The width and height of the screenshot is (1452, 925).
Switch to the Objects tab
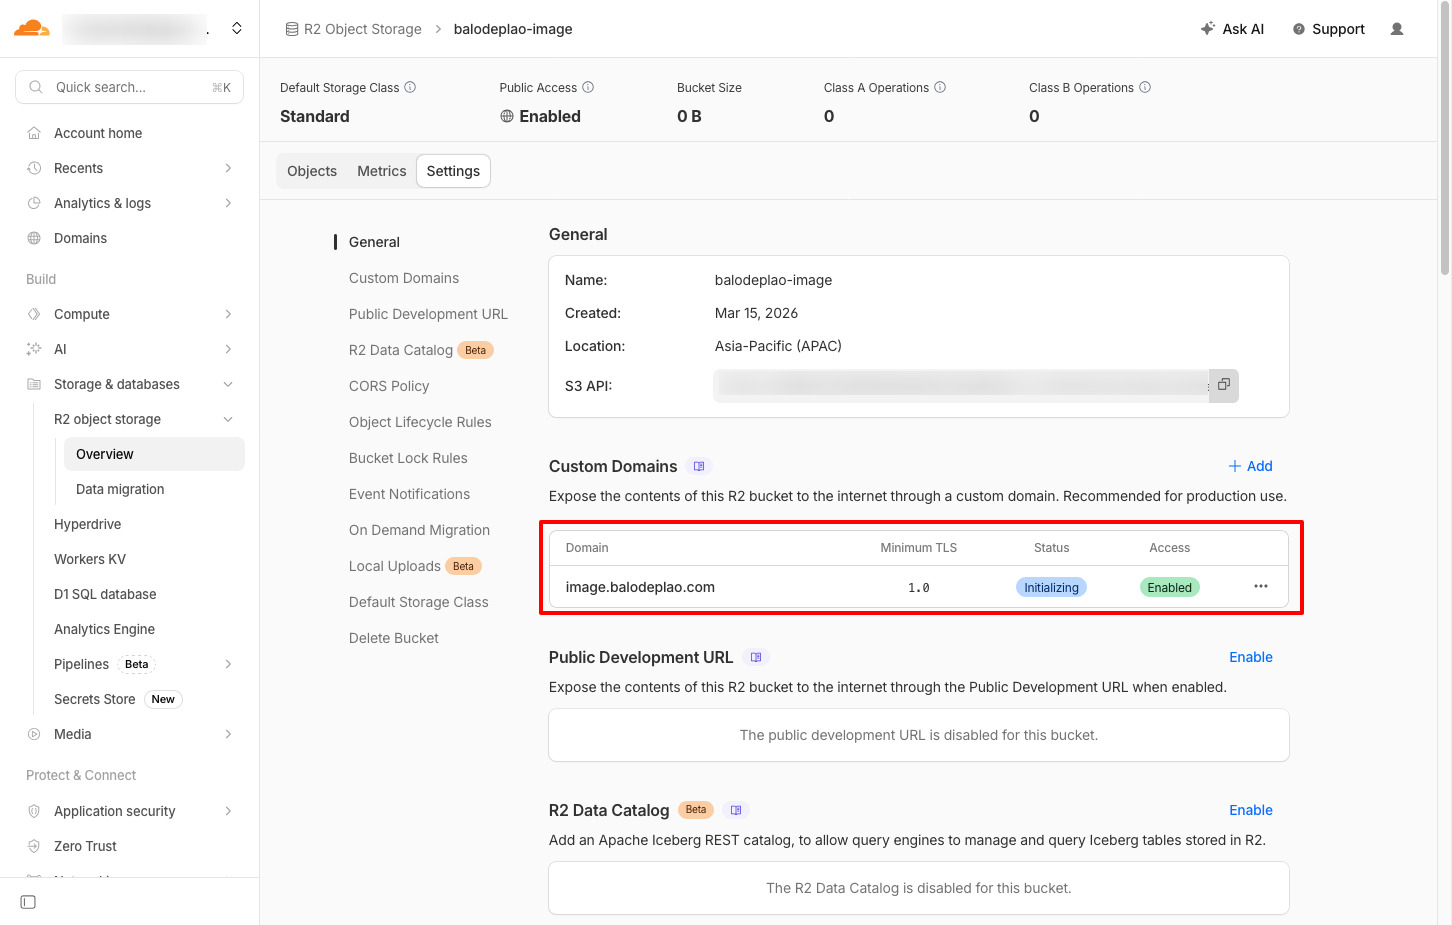coord(312,171)
